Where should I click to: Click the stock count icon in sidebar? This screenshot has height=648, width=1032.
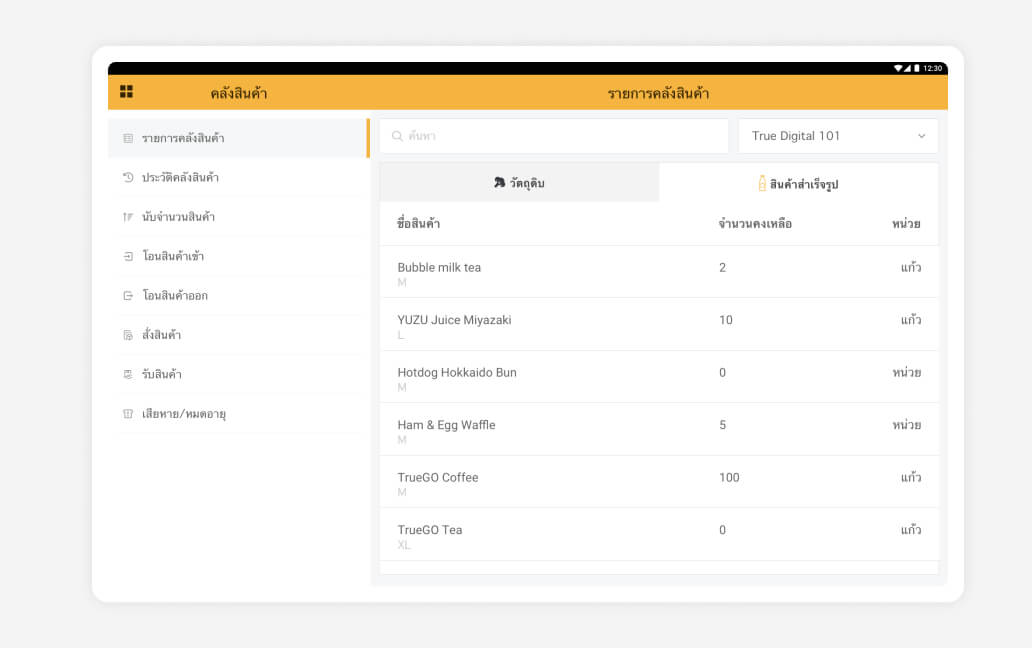[128, 217]
